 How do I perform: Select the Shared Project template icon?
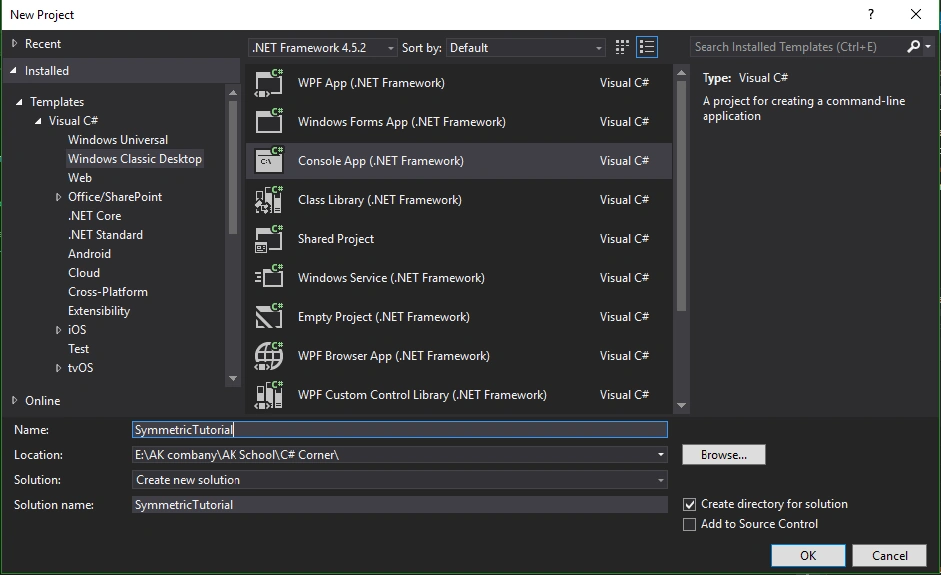268,239
